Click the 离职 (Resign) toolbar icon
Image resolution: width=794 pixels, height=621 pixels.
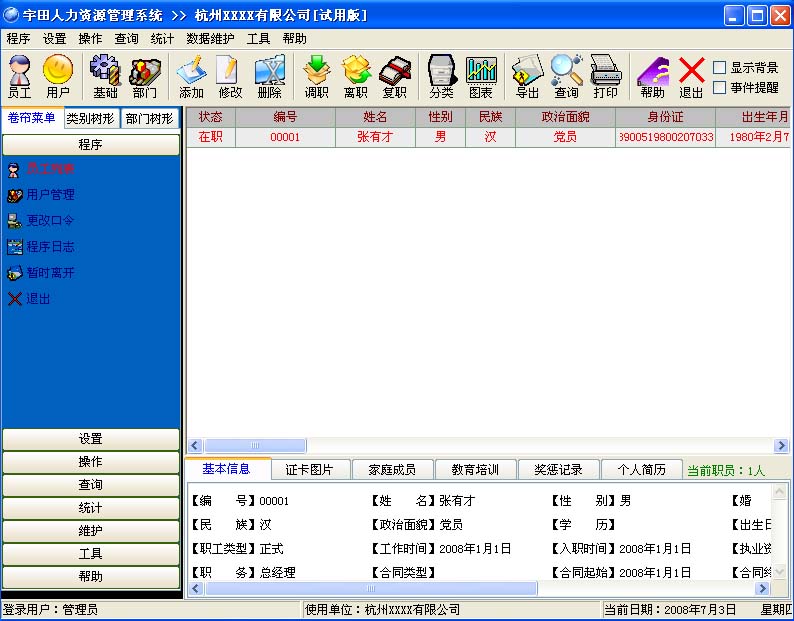tap(355, 76)
